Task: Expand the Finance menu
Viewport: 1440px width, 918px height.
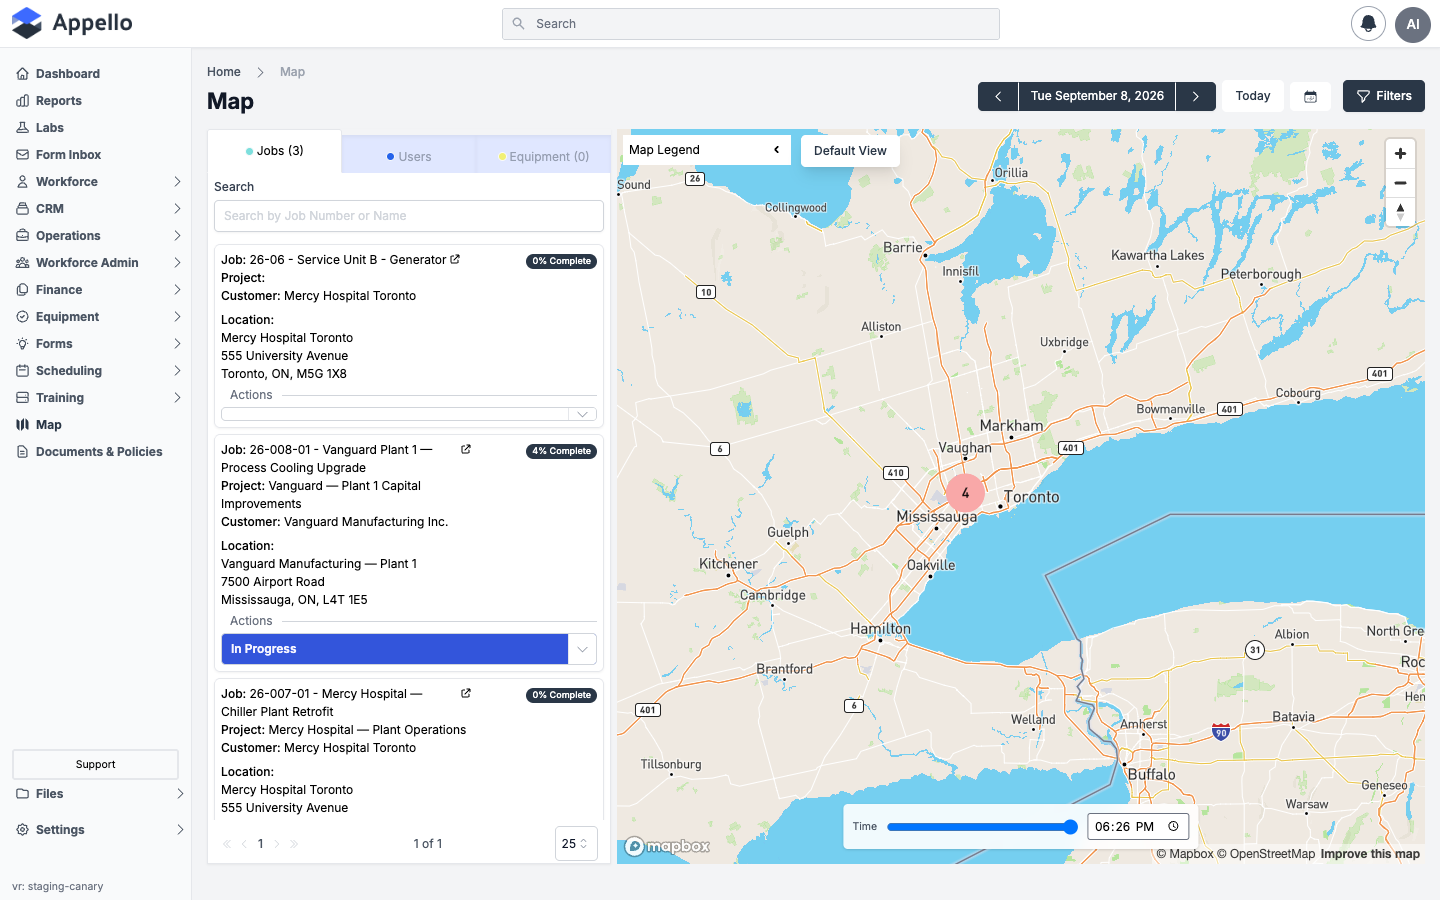Action: pos(96,290)
